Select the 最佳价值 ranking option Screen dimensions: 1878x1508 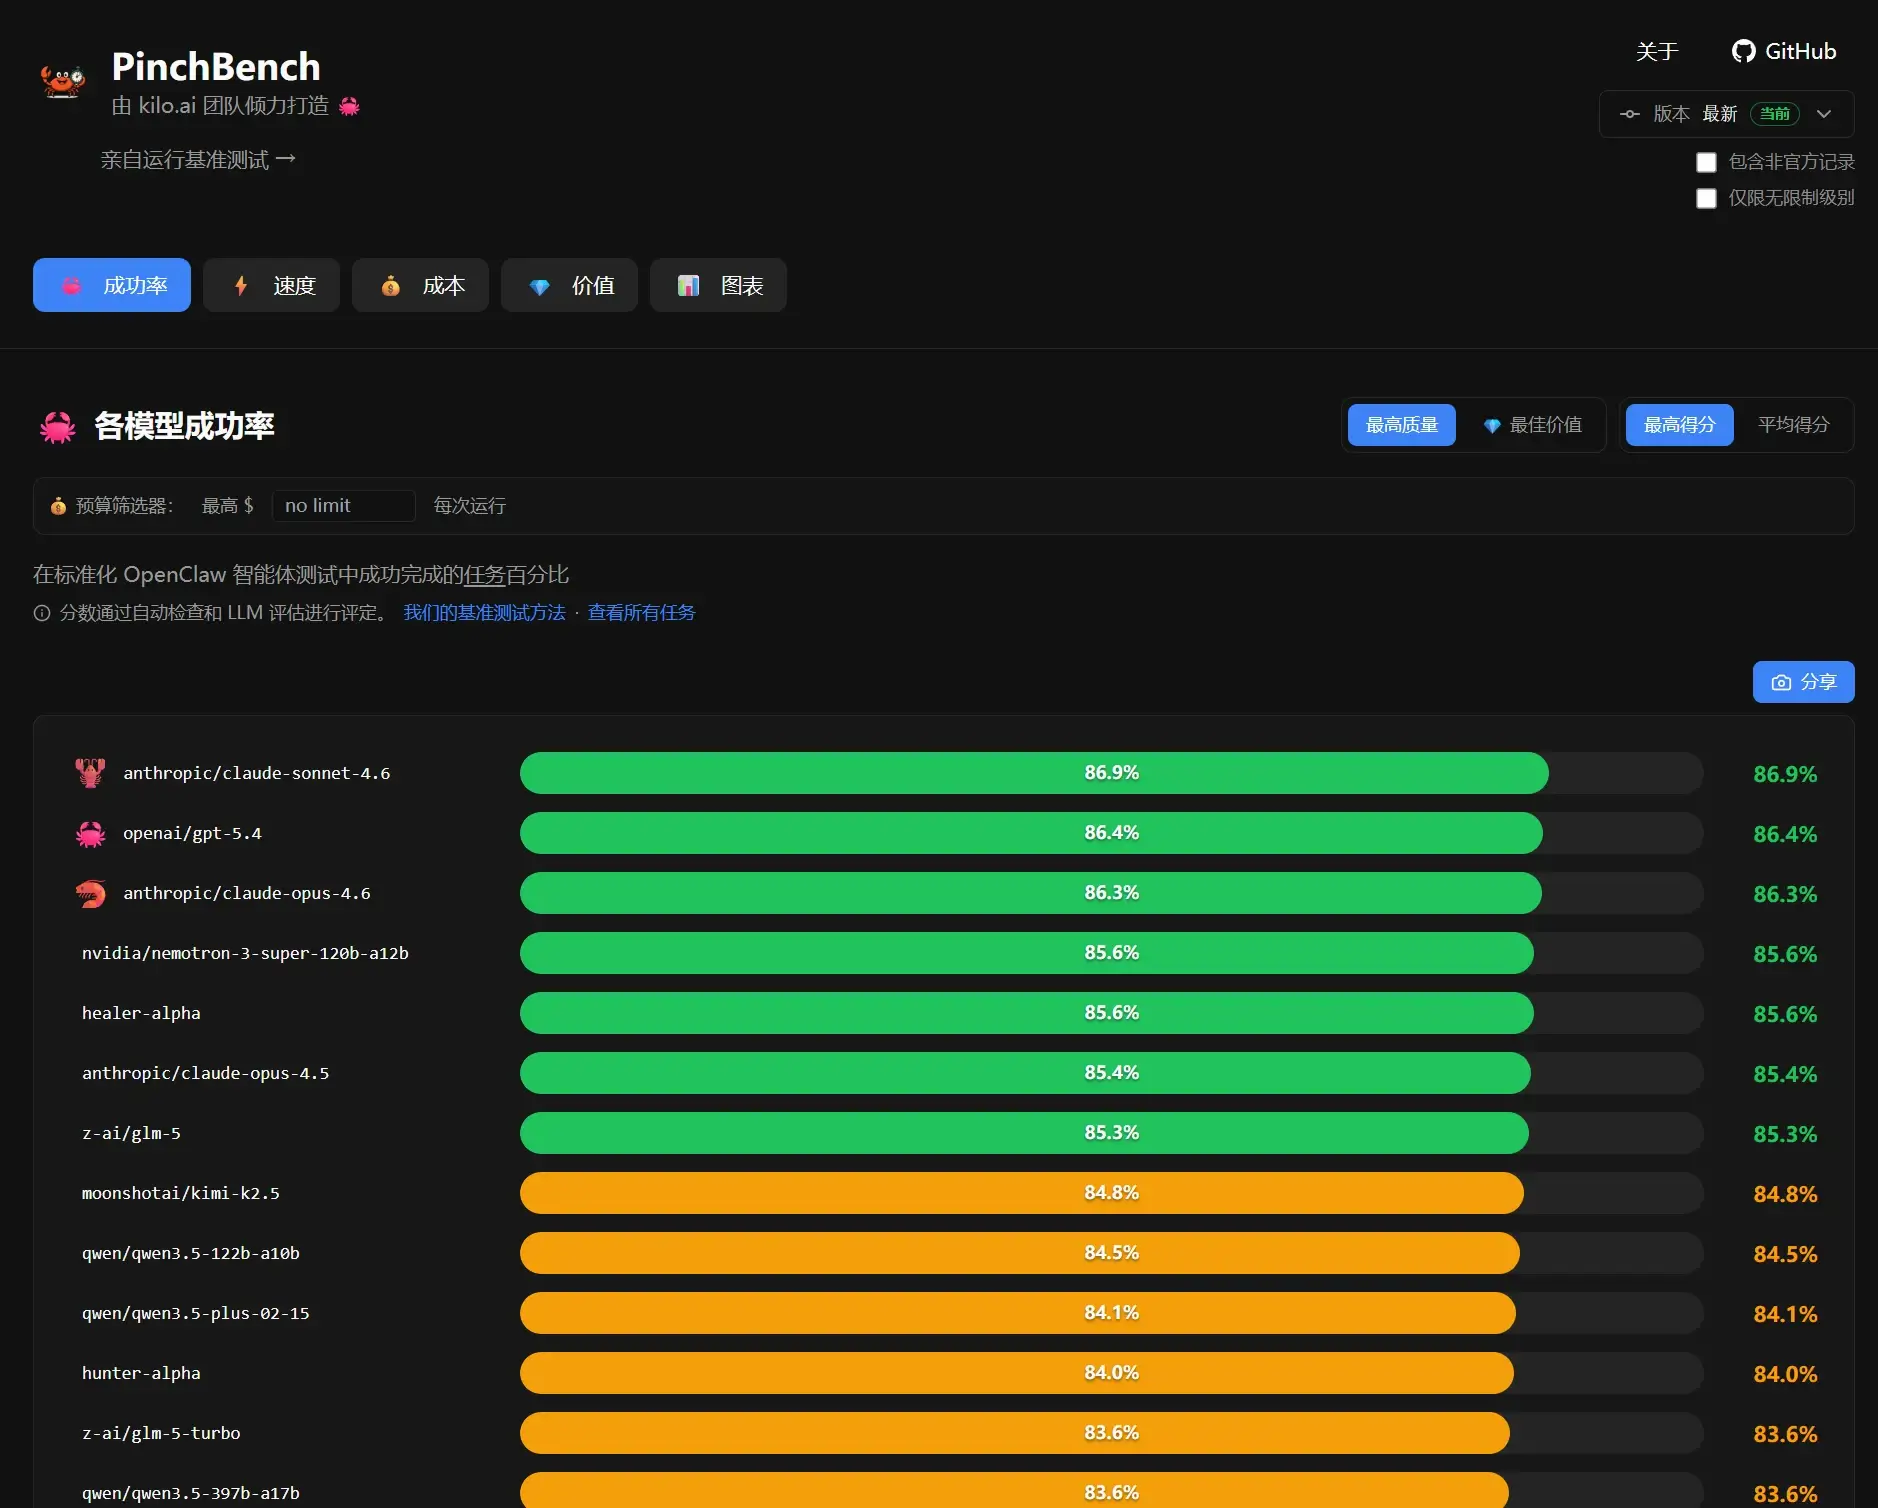(1532, 425)
